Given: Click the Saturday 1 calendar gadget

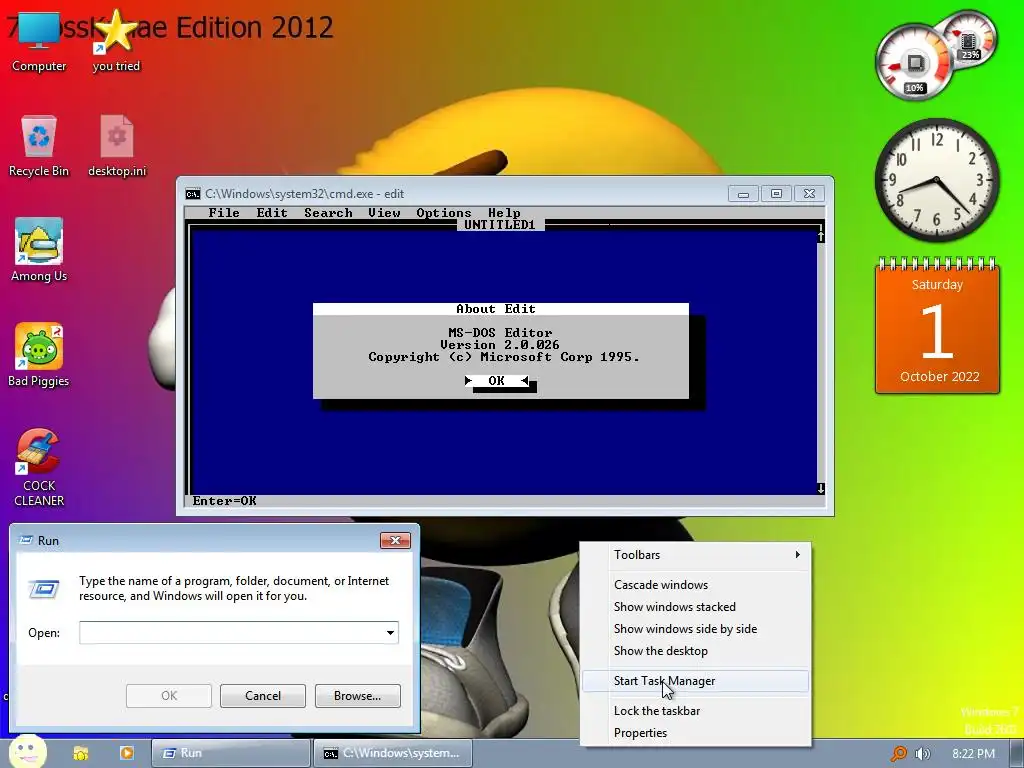Looking at the screenshot, I should click(x=937, y=326).
